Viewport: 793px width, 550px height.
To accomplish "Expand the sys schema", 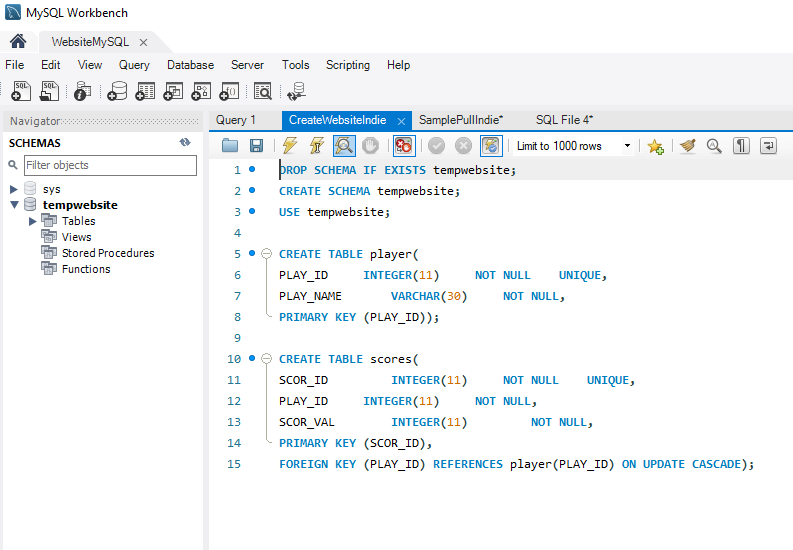I will click(14, 189).
